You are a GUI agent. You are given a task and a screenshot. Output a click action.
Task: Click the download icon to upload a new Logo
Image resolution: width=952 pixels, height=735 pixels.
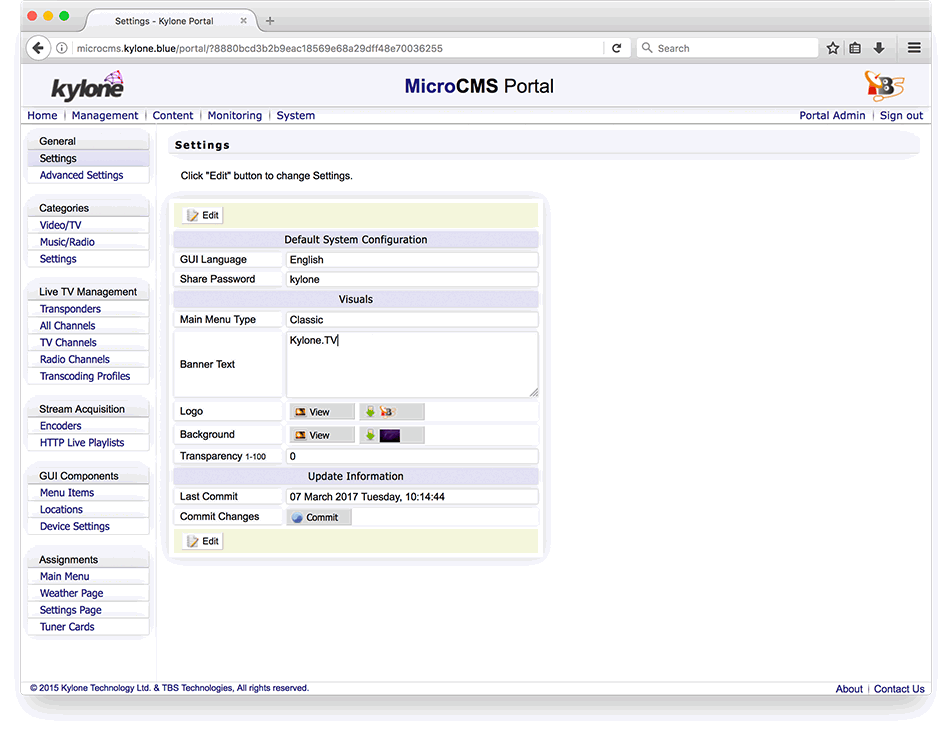(x=369, y=412)
